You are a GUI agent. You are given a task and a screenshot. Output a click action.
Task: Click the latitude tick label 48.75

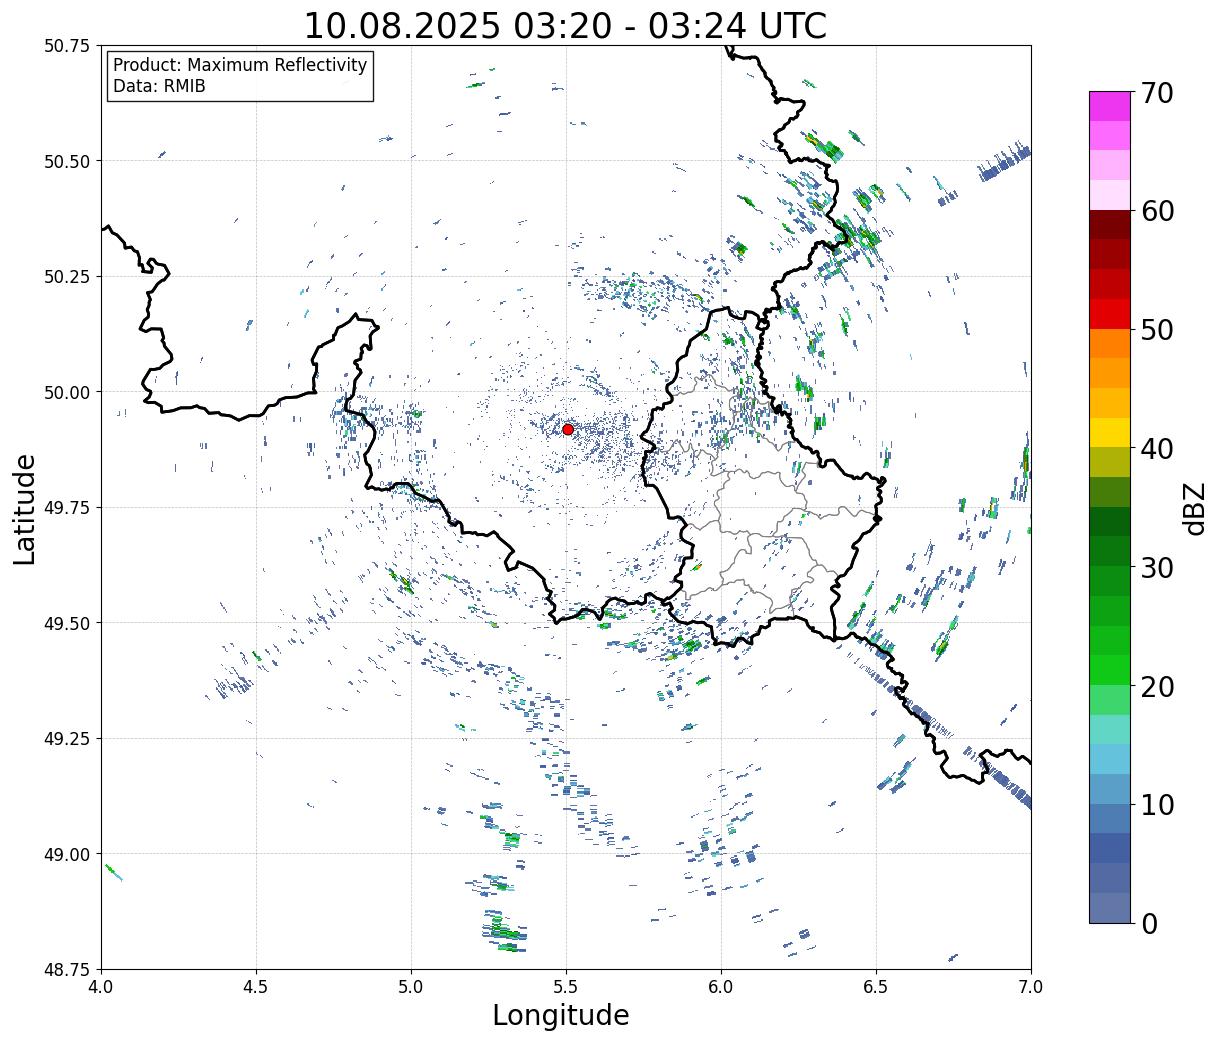coord(67,969)
